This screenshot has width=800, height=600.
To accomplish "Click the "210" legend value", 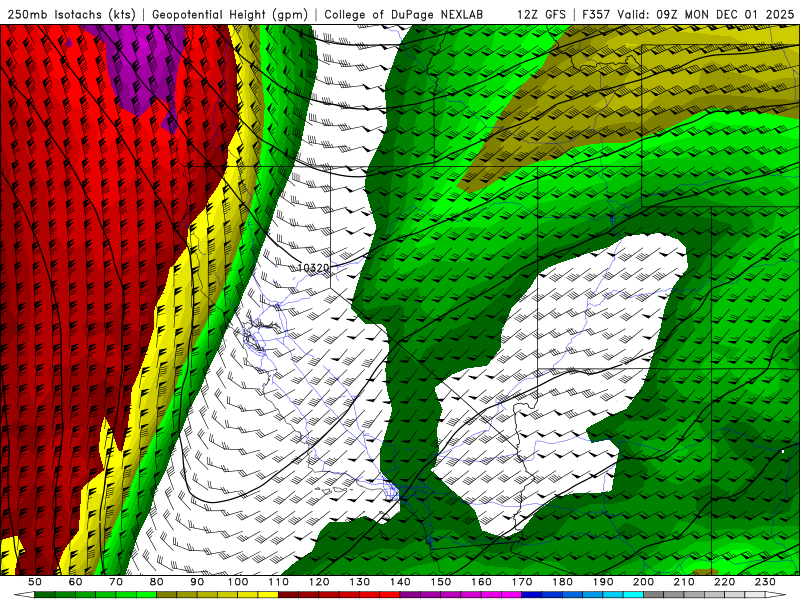I will click(x=684, y=582).
